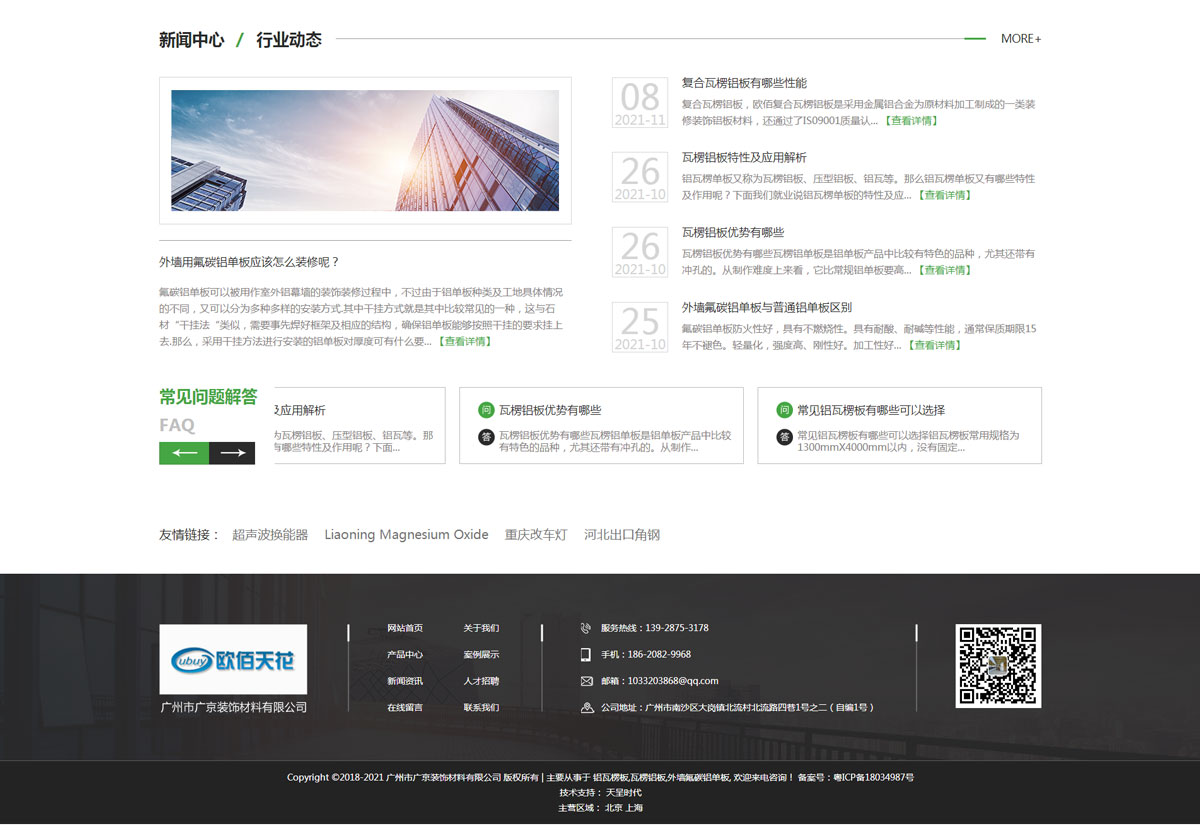
Task: Open 关于我们 in footer menu
Action: 481,628
